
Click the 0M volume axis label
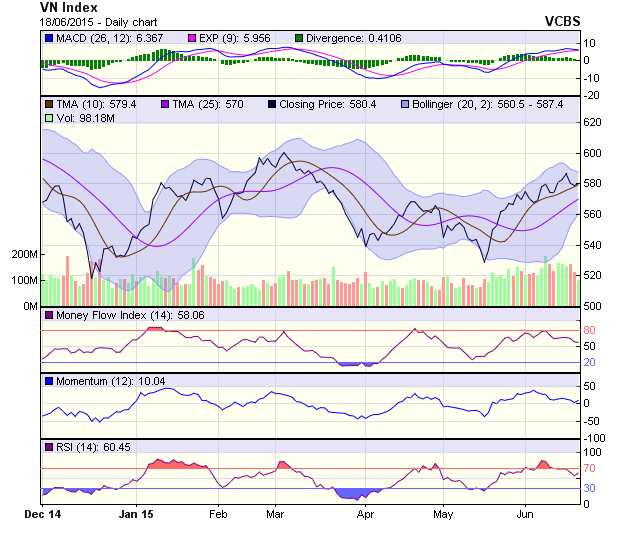30,306
